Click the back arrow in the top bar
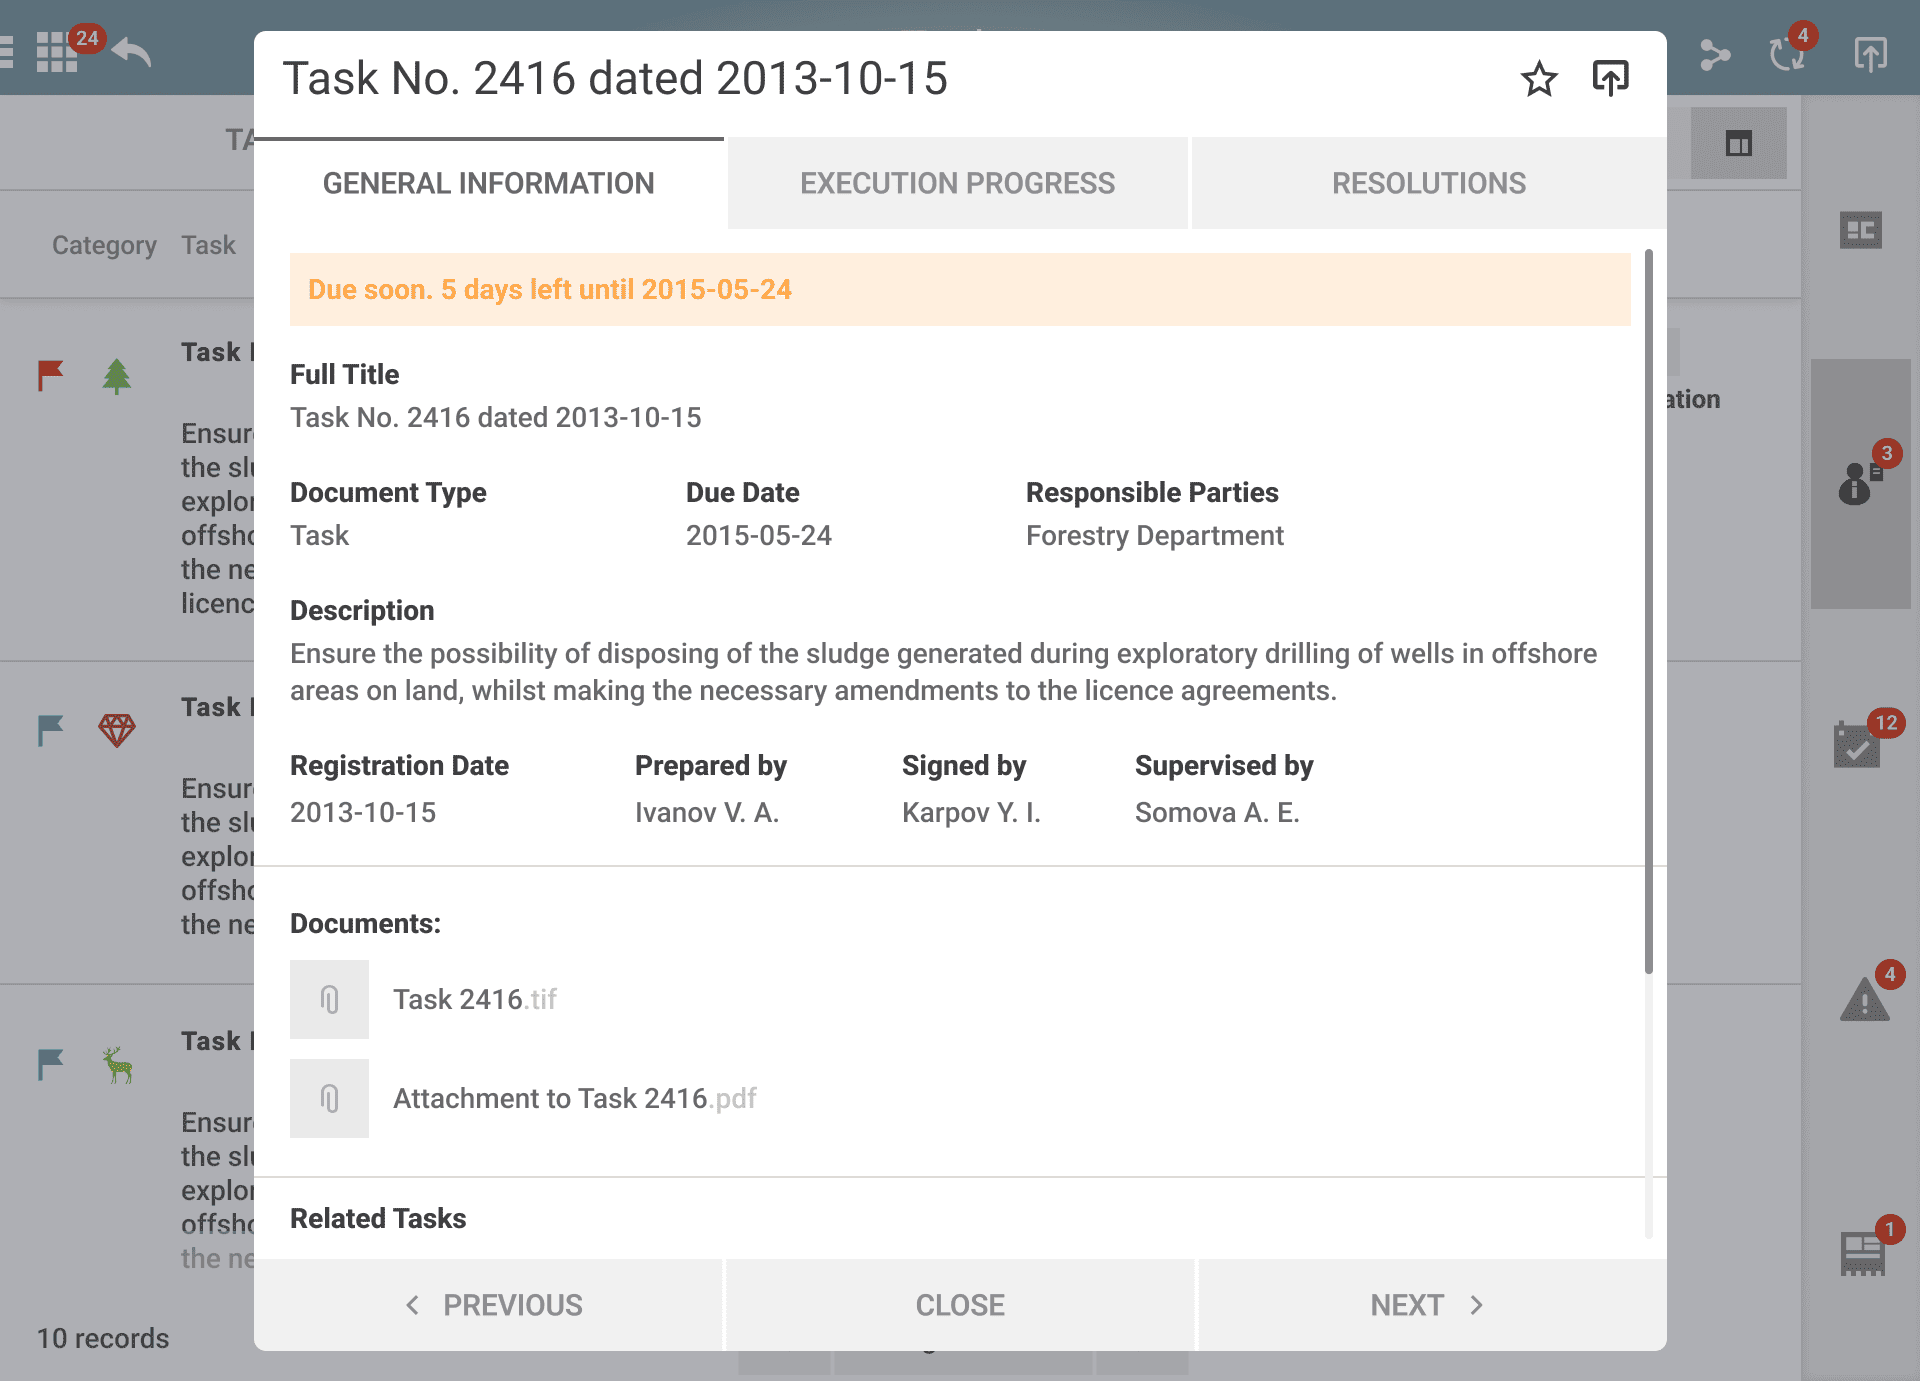This screenshot has height=1381, width=1920. [x=132, y=52]
